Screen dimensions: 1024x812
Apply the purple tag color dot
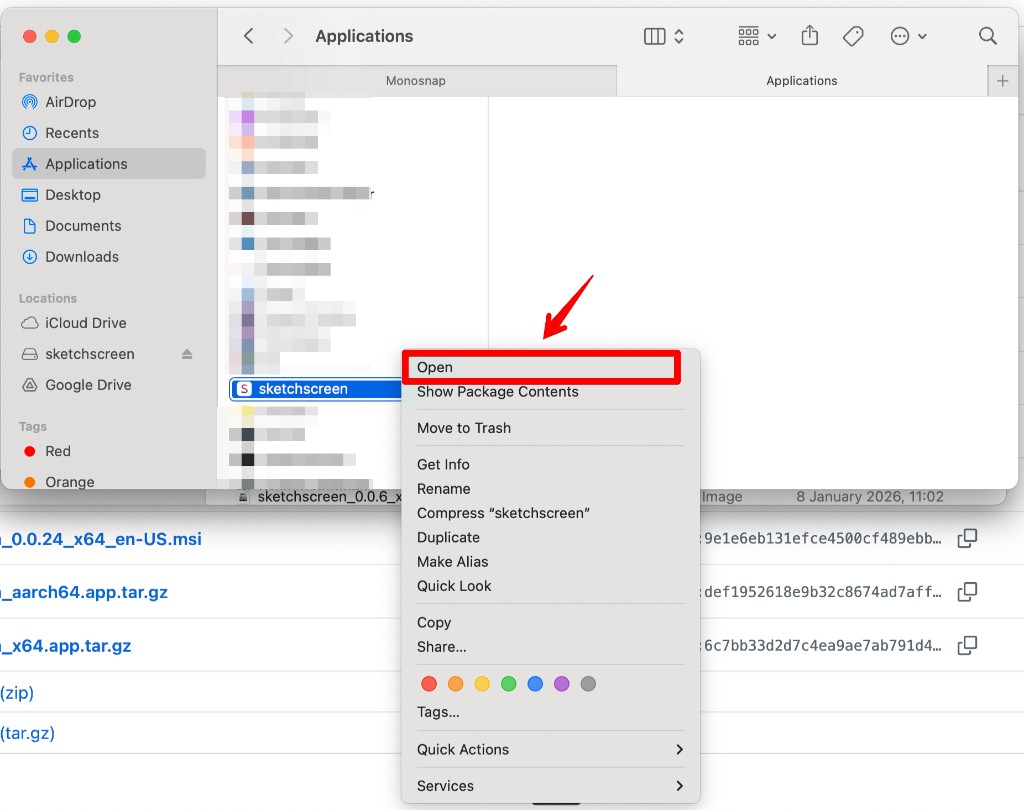(x=562, y=684)
